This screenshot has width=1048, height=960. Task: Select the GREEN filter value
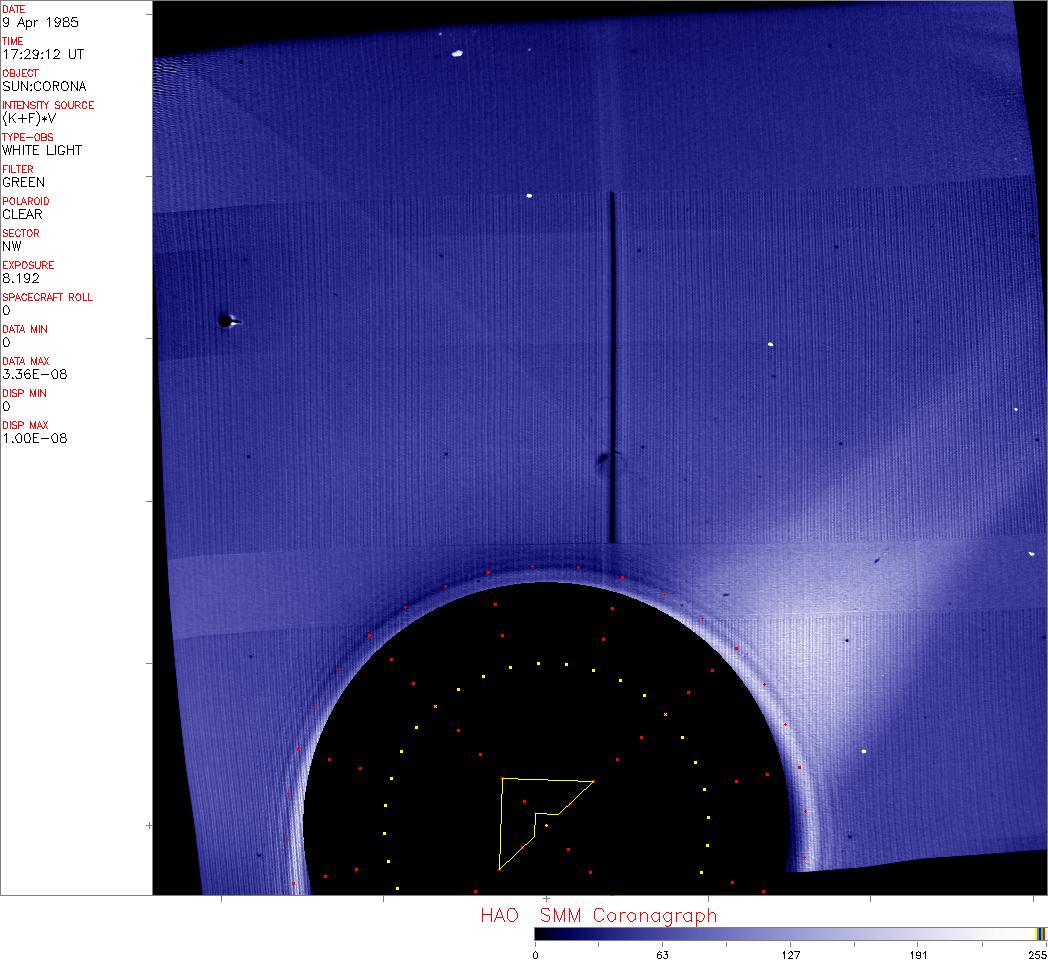(x=23, y=183)
